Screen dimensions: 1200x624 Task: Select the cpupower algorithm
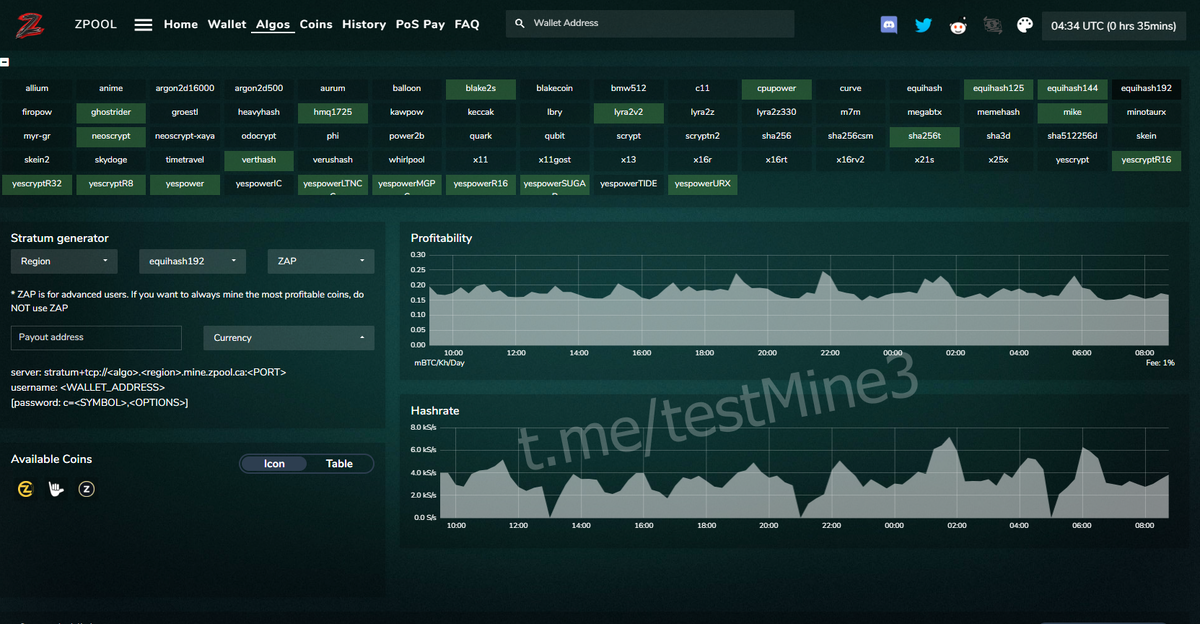coord(777,89)
